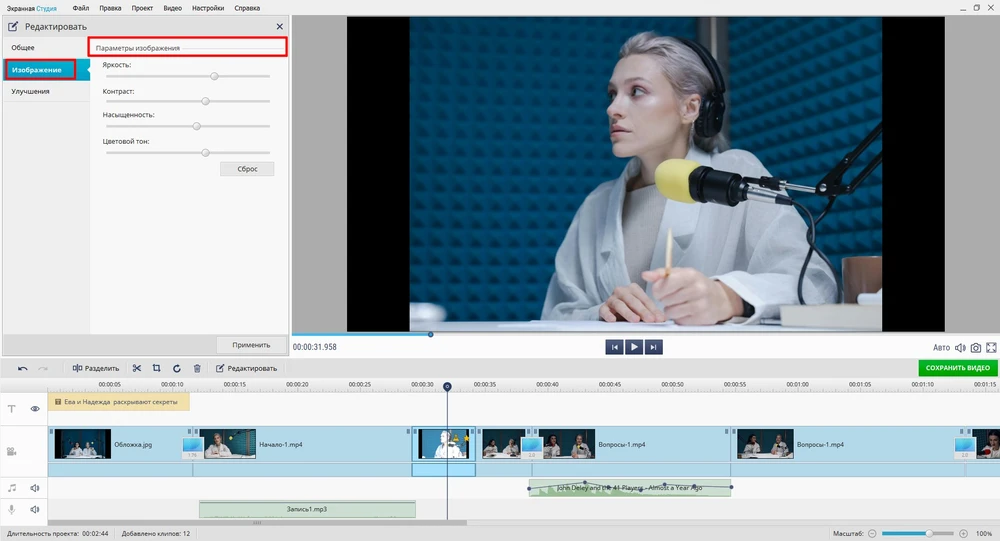Undo the last action with the arrow icon
The height and width of the screenshot is (541, 1000).
tap(23, 368)
